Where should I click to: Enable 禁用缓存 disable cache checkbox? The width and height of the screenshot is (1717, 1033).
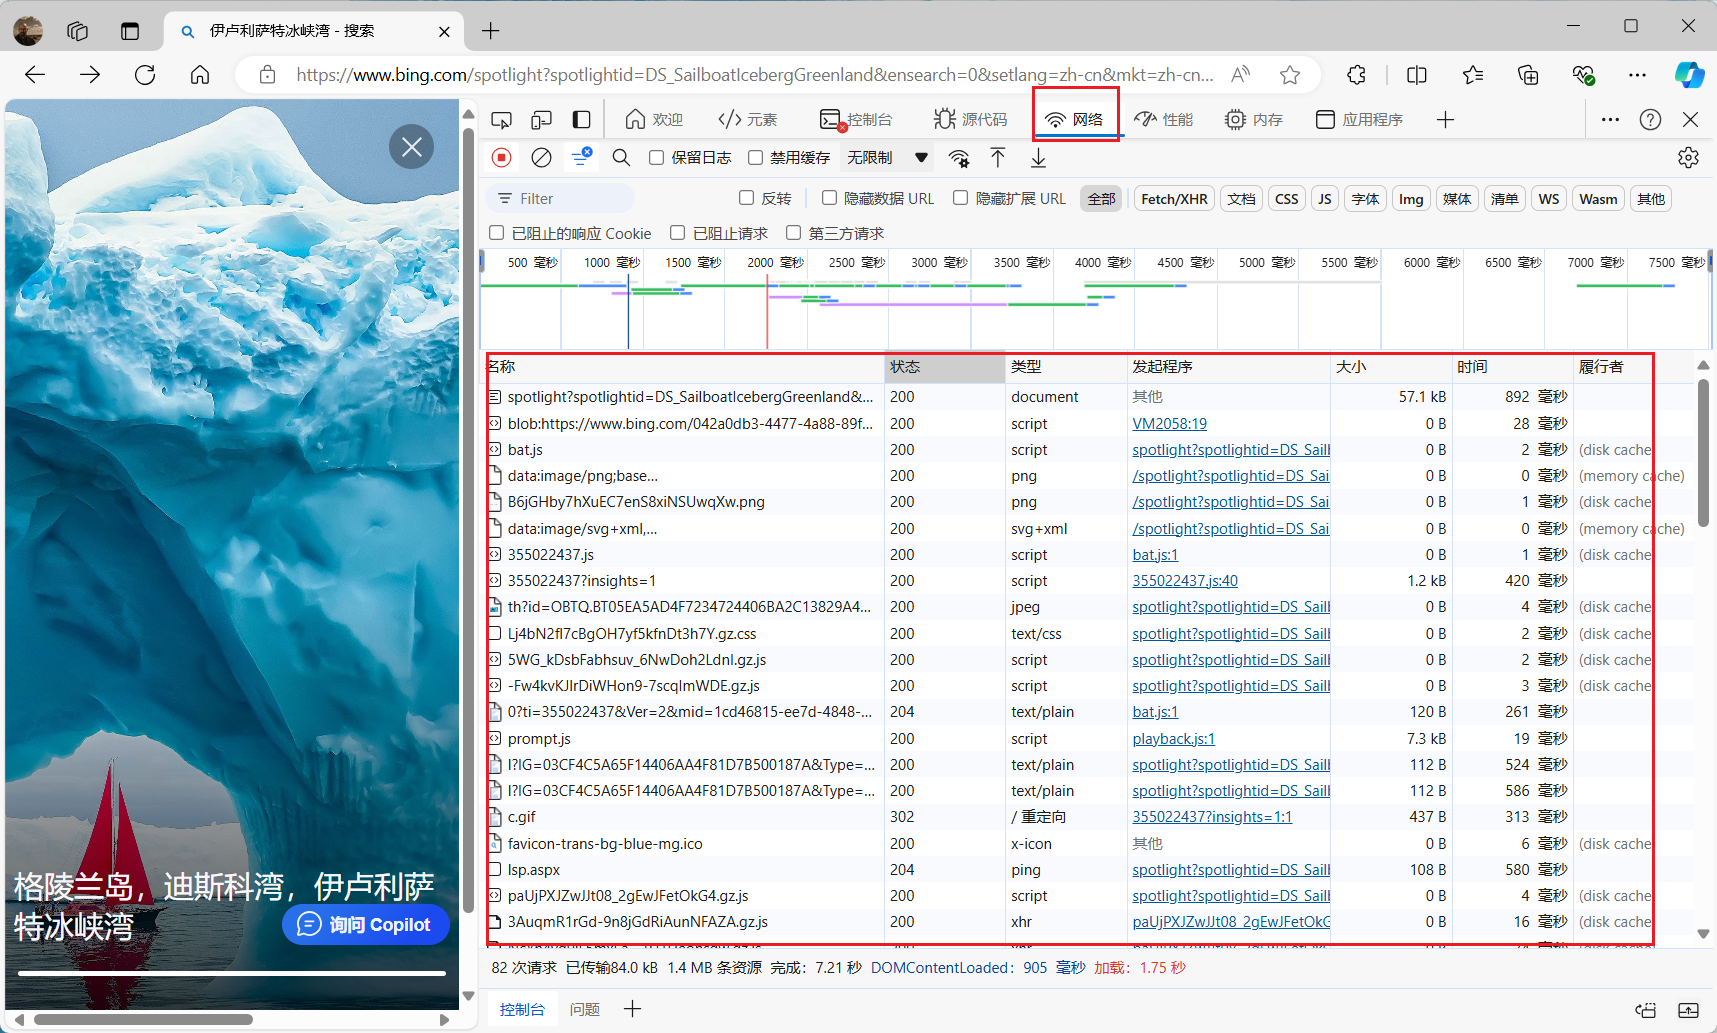(756, 158)
